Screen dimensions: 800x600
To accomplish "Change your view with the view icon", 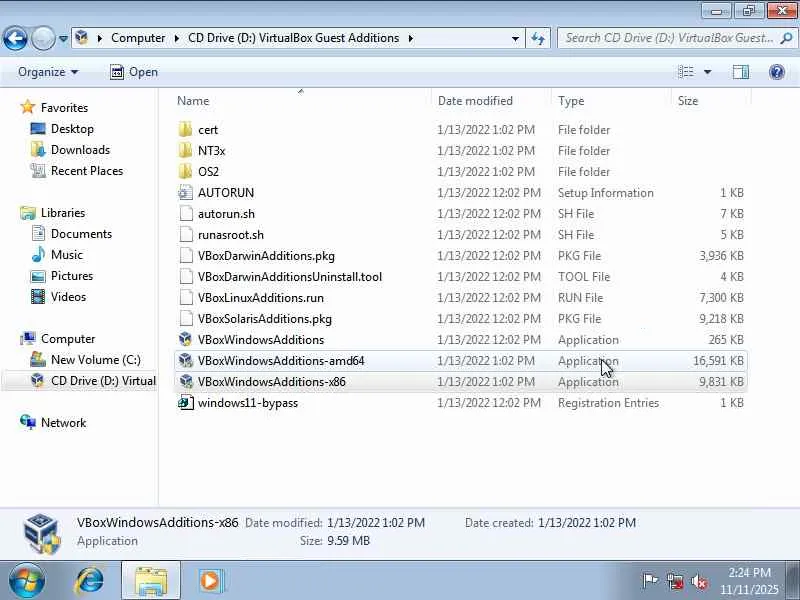I will tap(686, 72).
